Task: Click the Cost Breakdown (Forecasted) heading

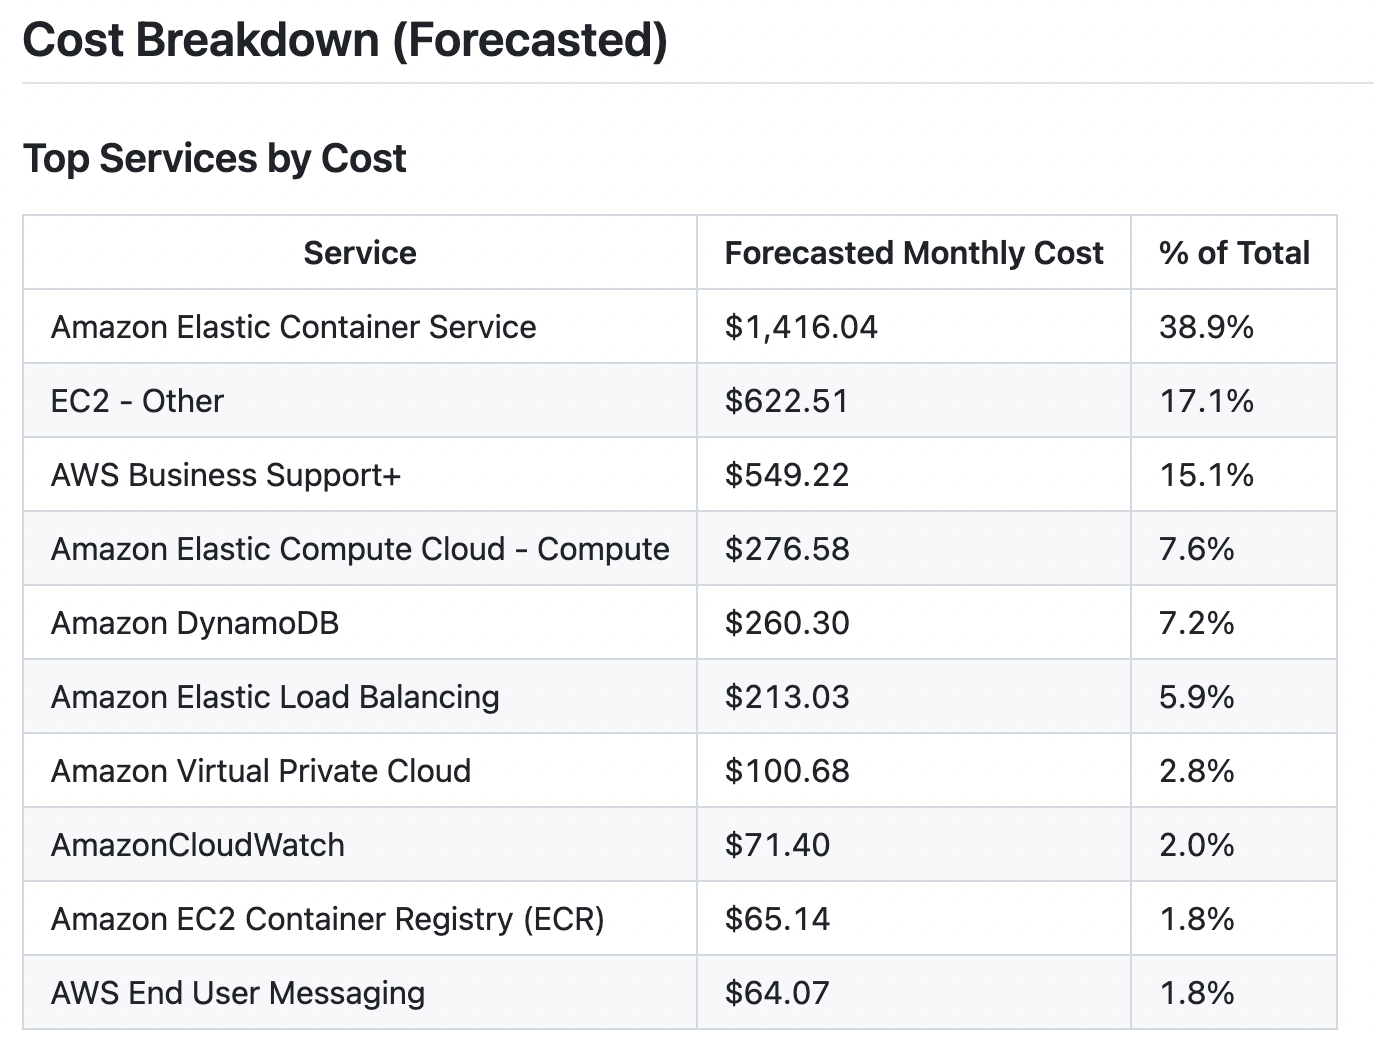Action: tap(346, 40)
